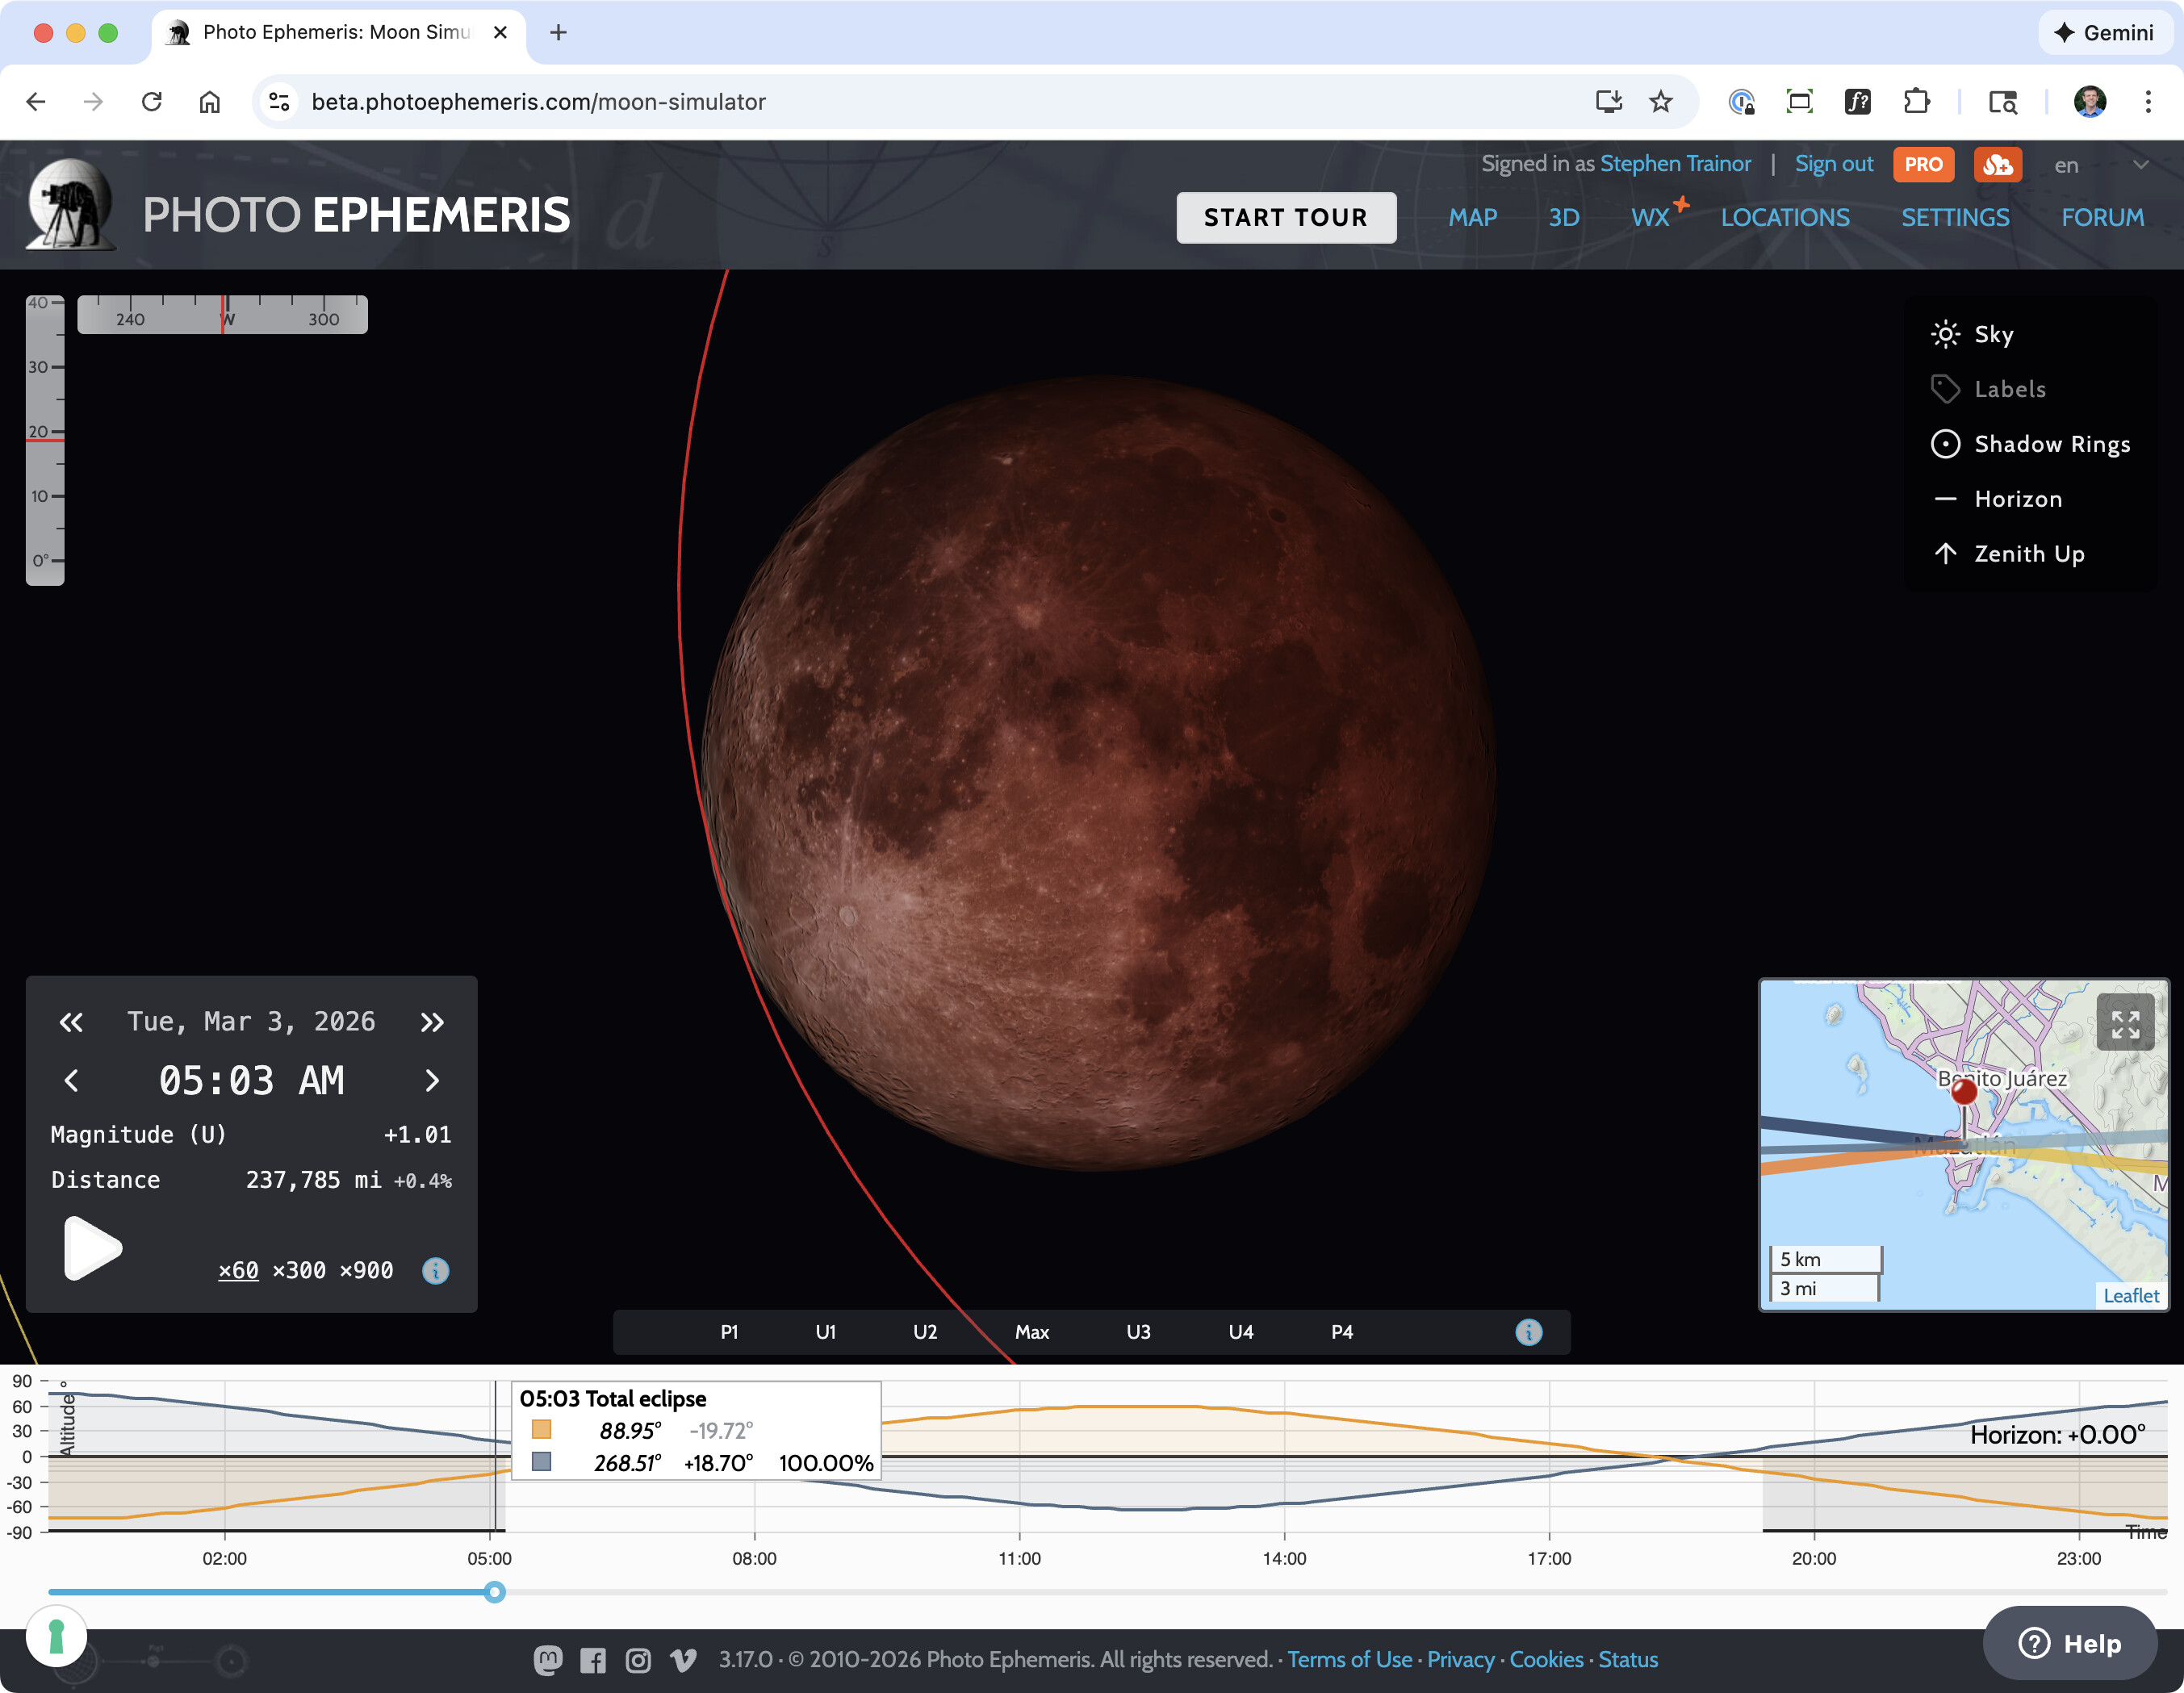The width and height of the screenshot is (2184, 1693).
Task: Bookmark page with star icon
Action: [x=1660, y=101]
